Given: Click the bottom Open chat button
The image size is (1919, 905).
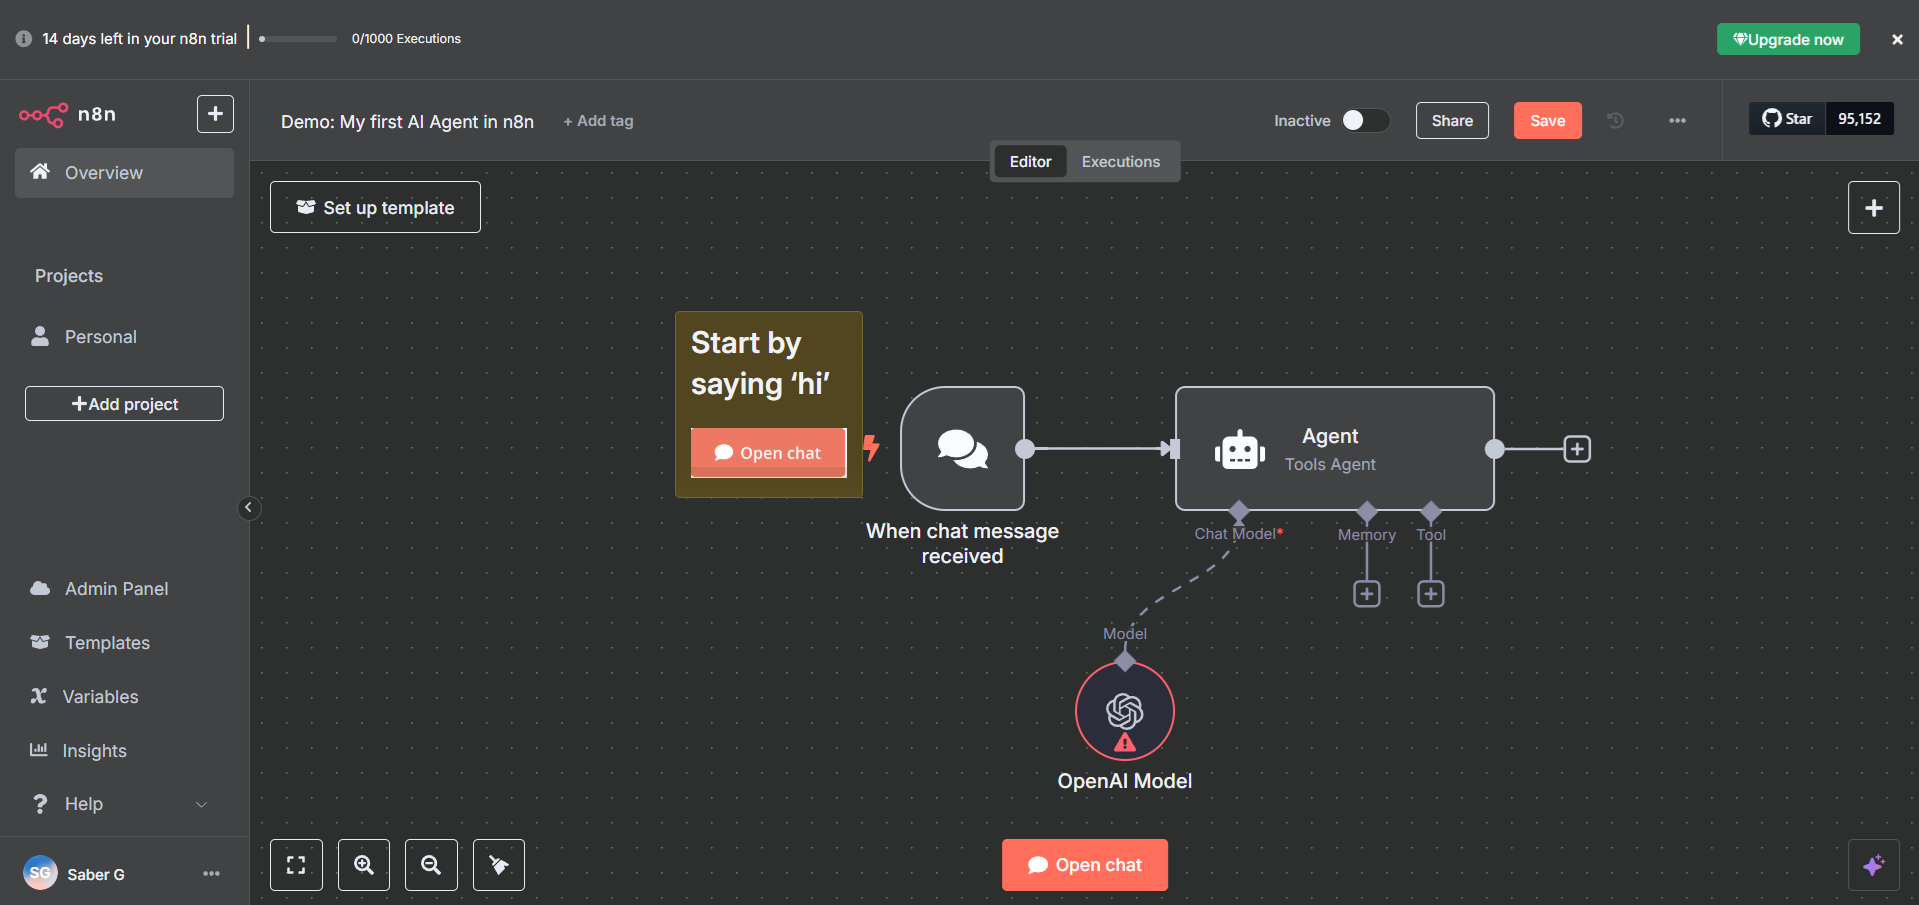Looking at the screenshot, I should pos(1085,865).
